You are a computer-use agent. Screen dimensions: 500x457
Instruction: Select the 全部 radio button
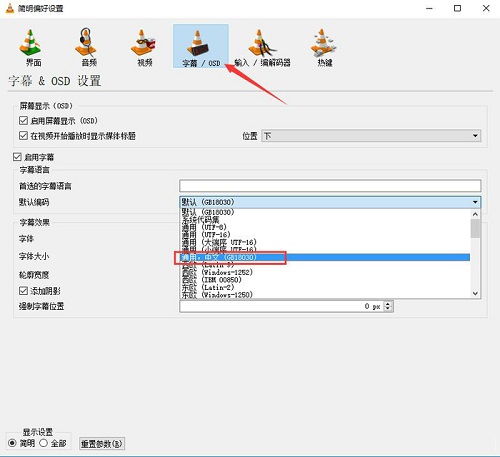tap(44, 443)
